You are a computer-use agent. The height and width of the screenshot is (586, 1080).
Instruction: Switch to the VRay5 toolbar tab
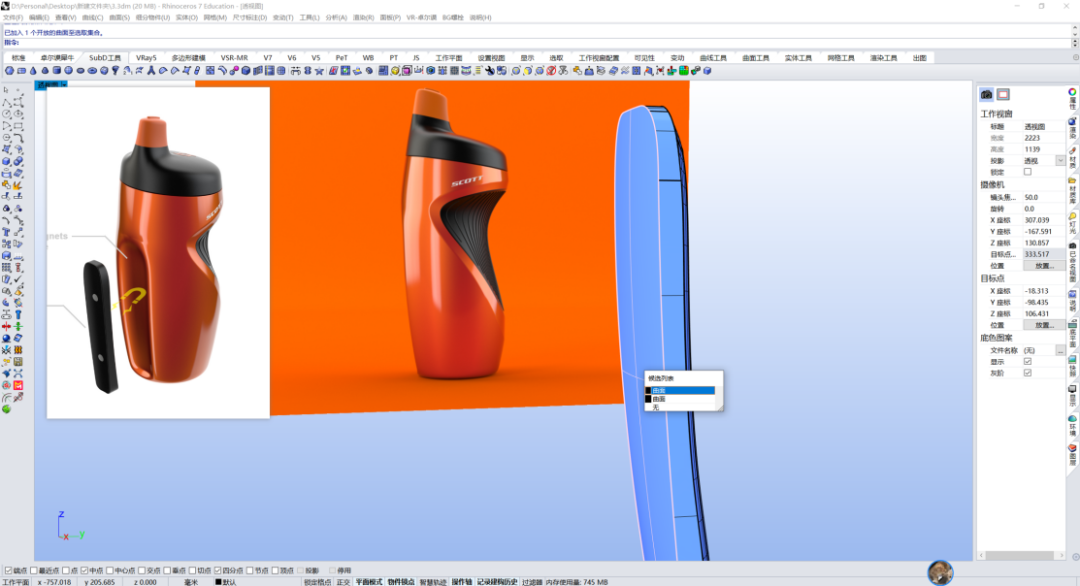point(146,58)
